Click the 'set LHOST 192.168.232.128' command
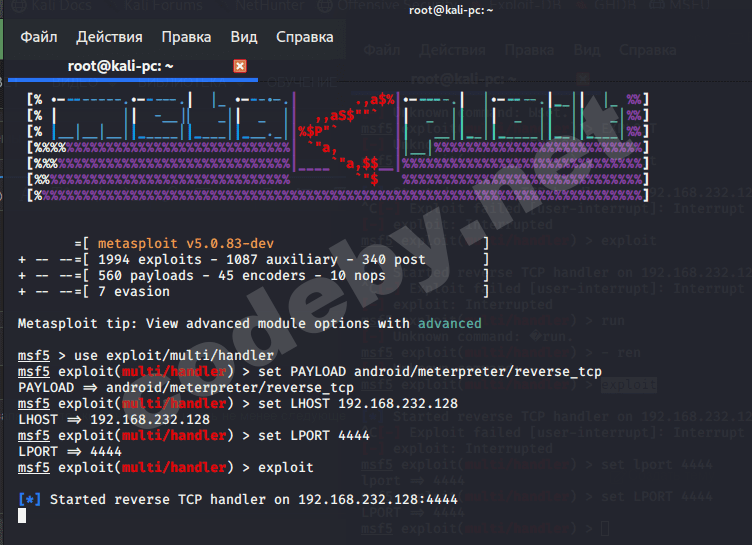The height and width of the screenshot is (545, 752). (358, 403)
